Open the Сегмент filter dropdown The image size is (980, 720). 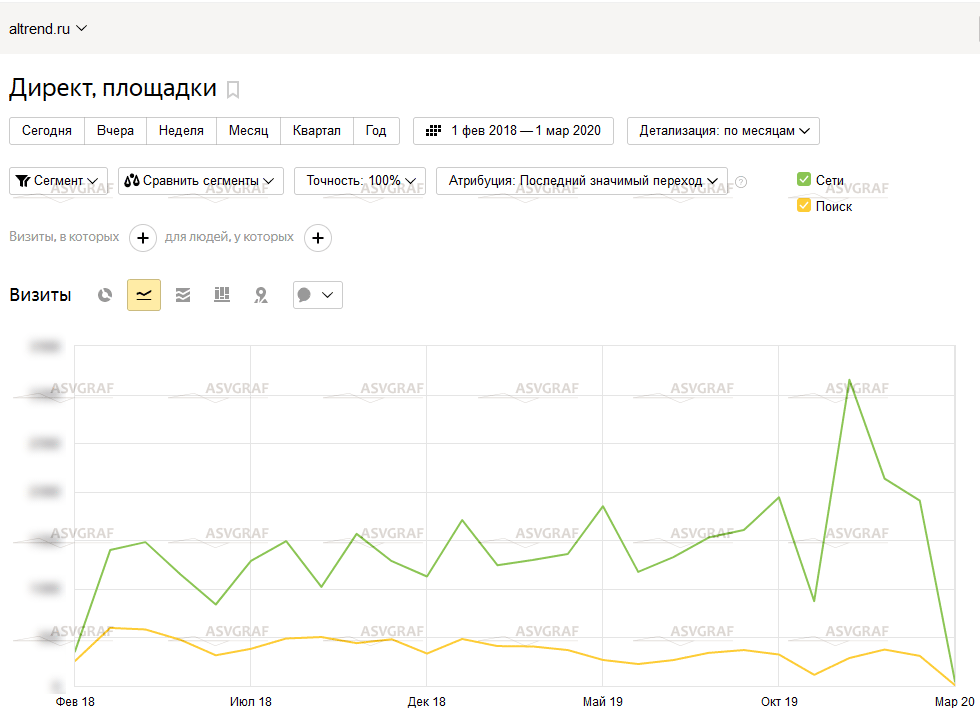pos(58,181)
